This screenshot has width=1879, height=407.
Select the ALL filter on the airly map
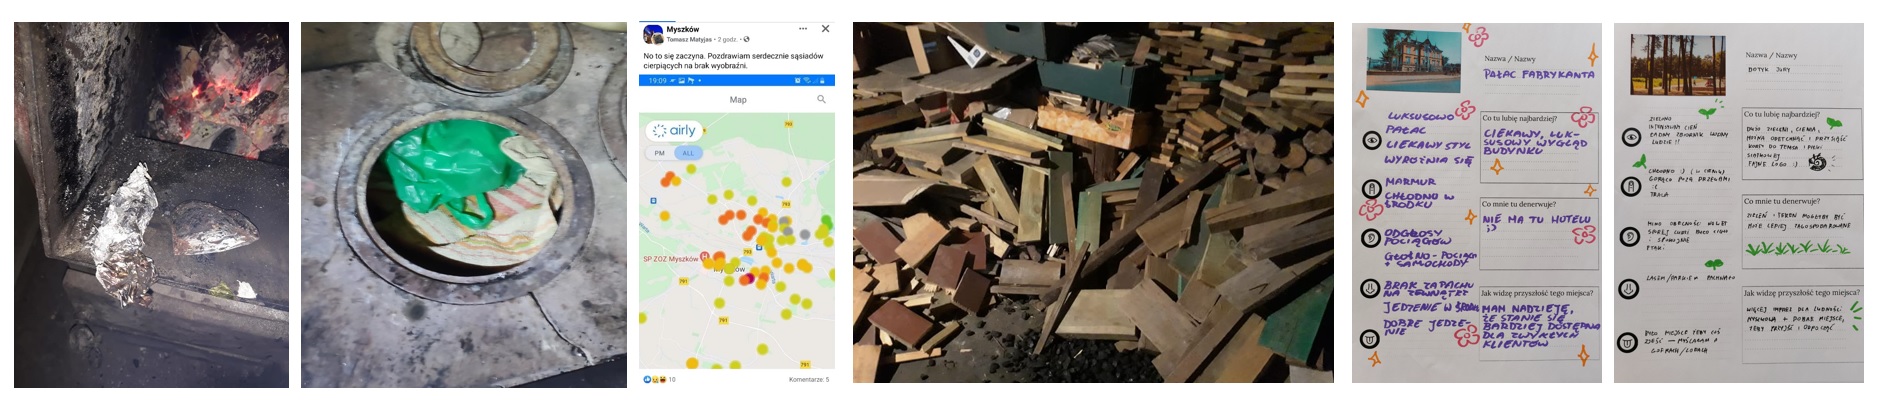click(x=688, y=153)
